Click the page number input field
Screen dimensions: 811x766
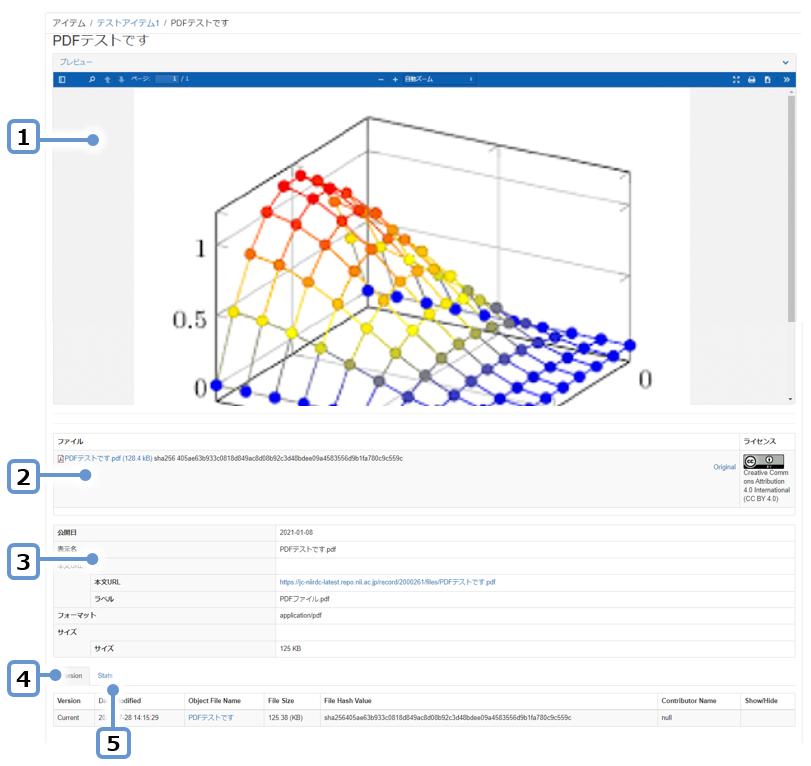171,79
